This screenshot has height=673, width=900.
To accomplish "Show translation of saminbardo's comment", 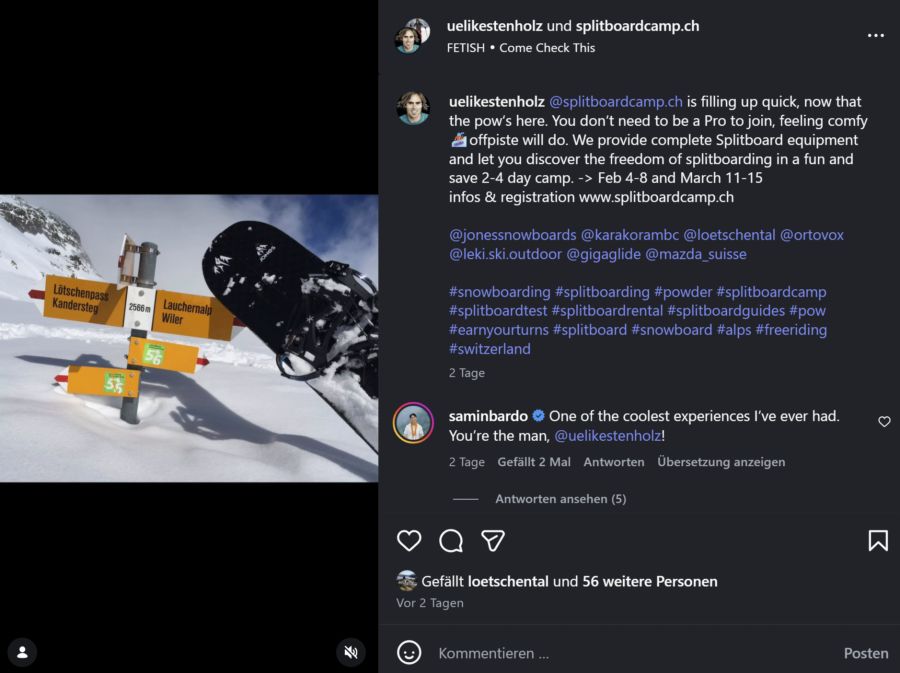I will tap(721, 462).
